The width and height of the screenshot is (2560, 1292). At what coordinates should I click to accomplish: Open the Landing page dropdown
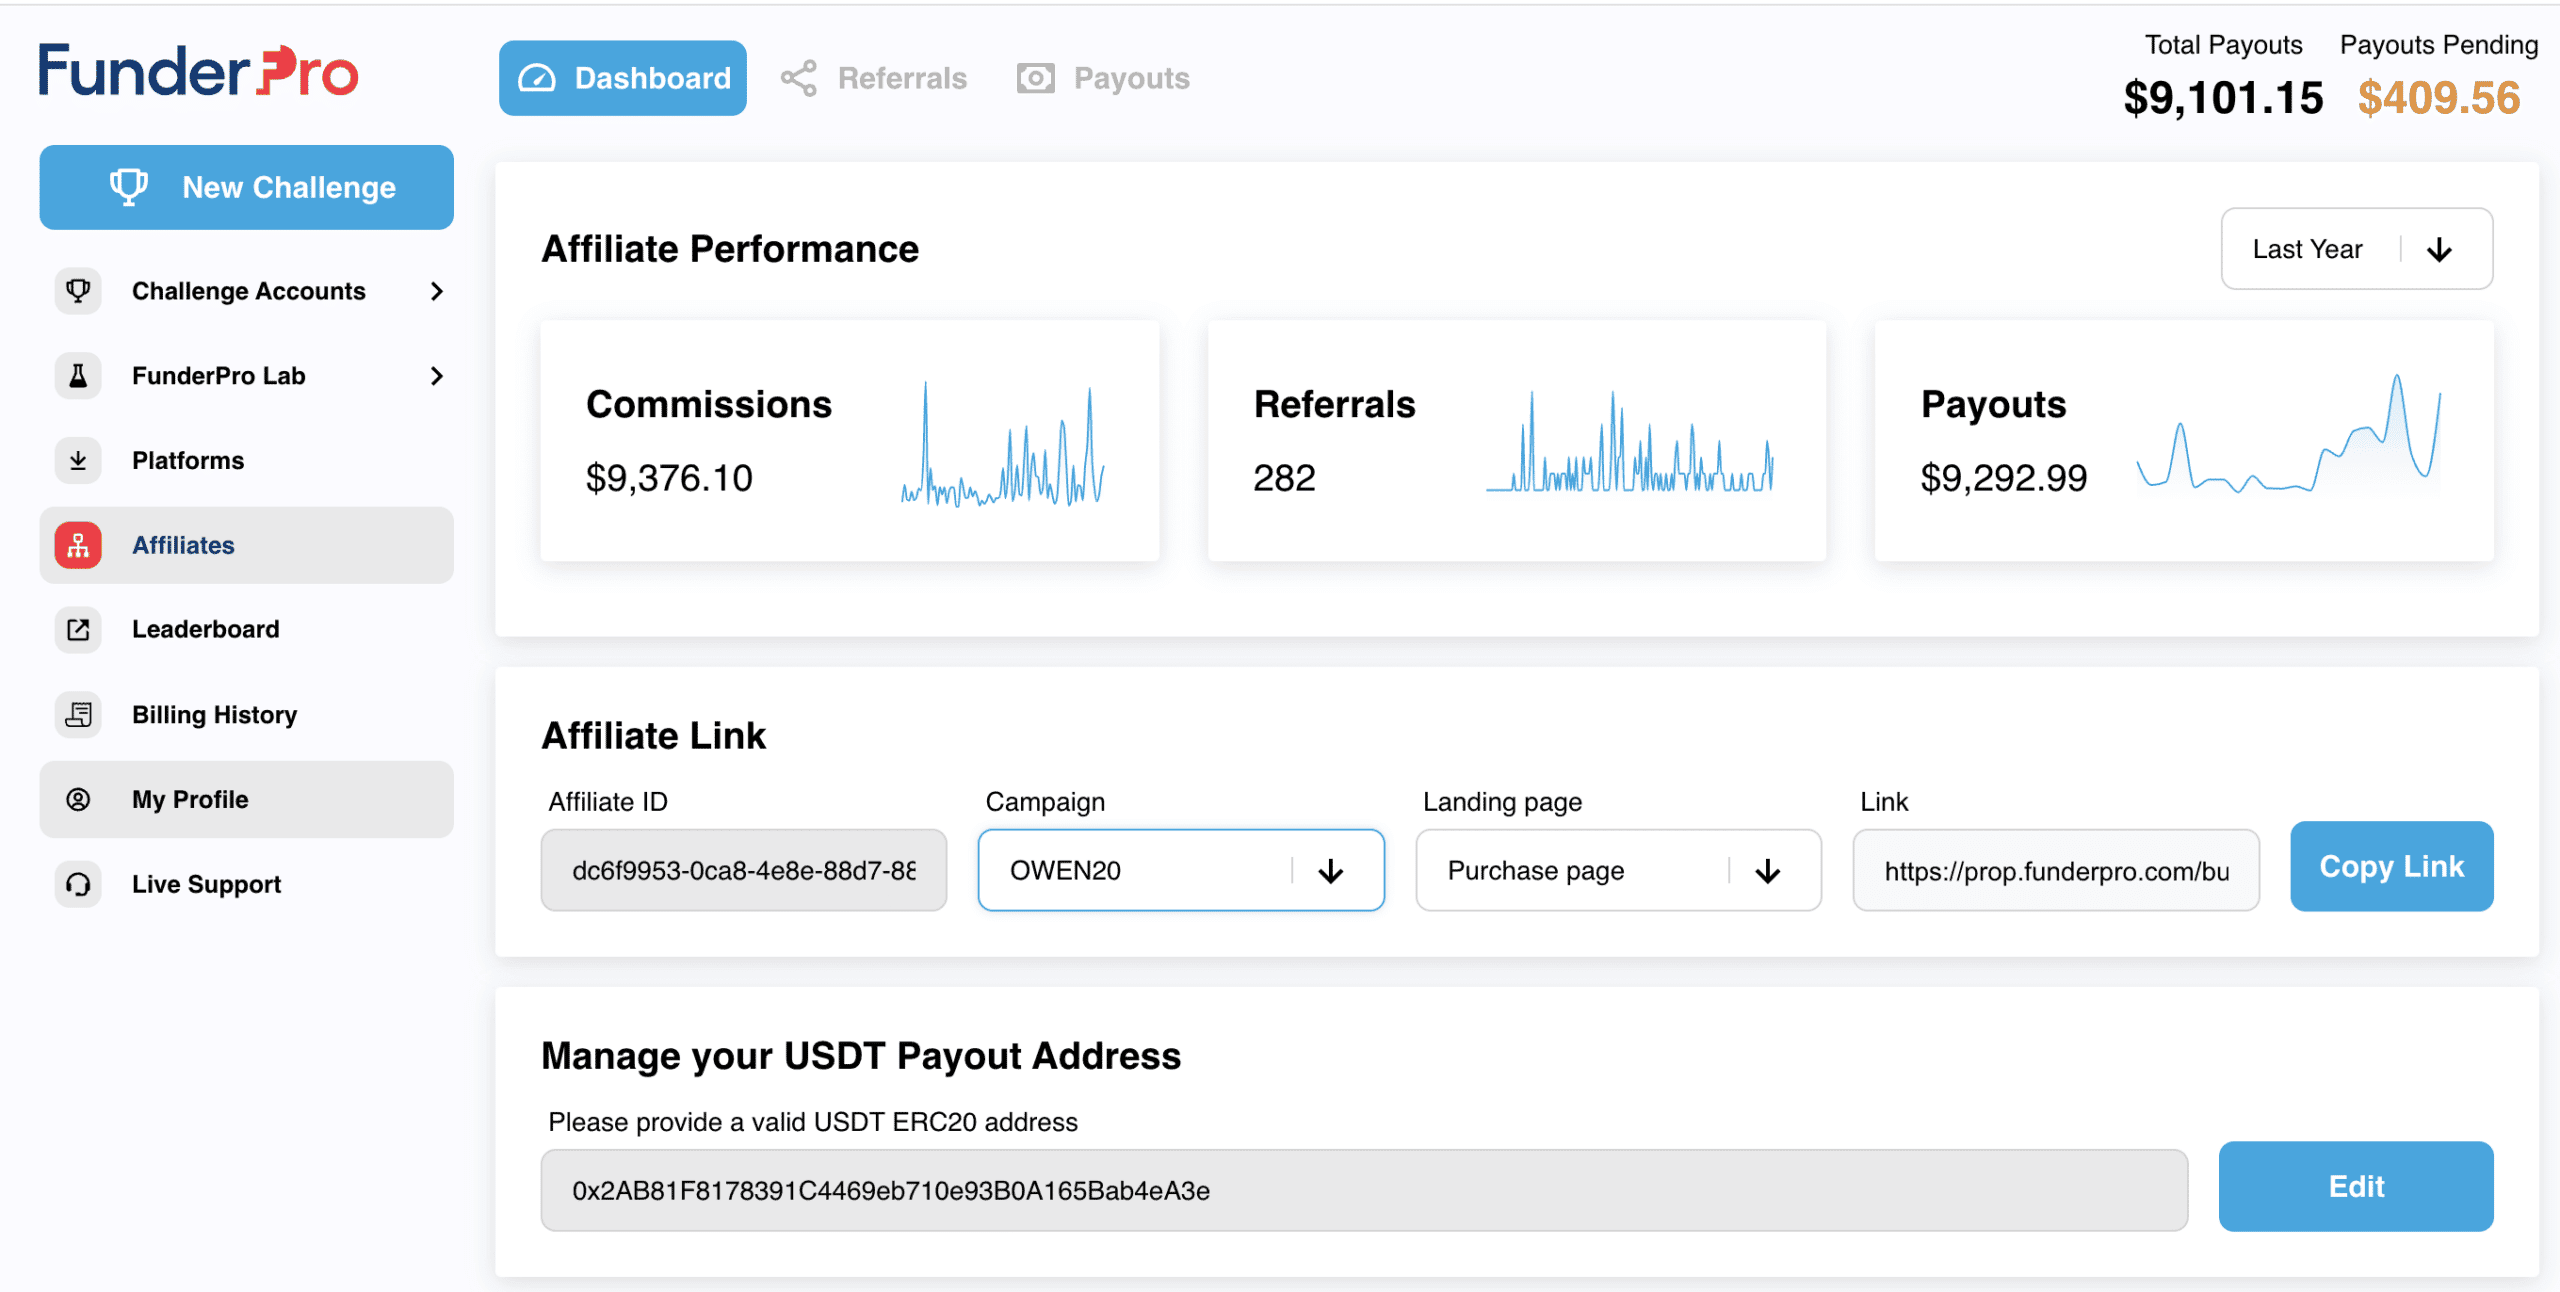pyautogui.click(x=1618, y=870)
